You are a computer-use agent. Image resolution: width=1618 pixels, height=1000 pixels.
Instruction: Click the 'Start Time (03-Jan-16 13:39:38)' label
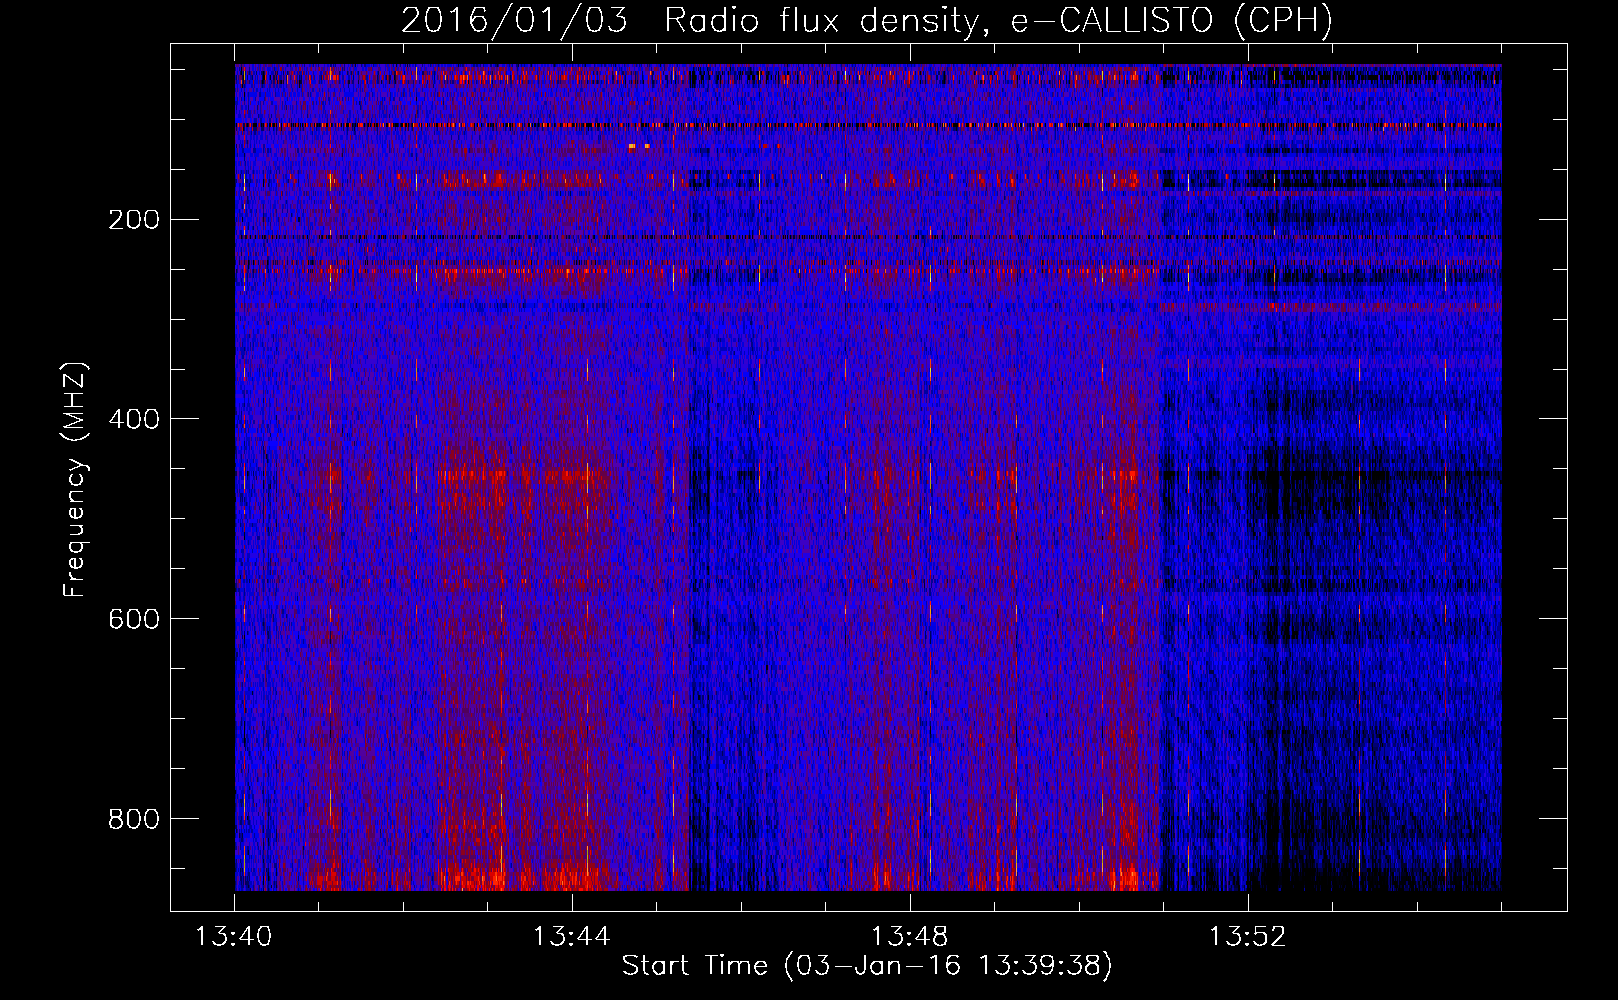(x=867, y=966)
